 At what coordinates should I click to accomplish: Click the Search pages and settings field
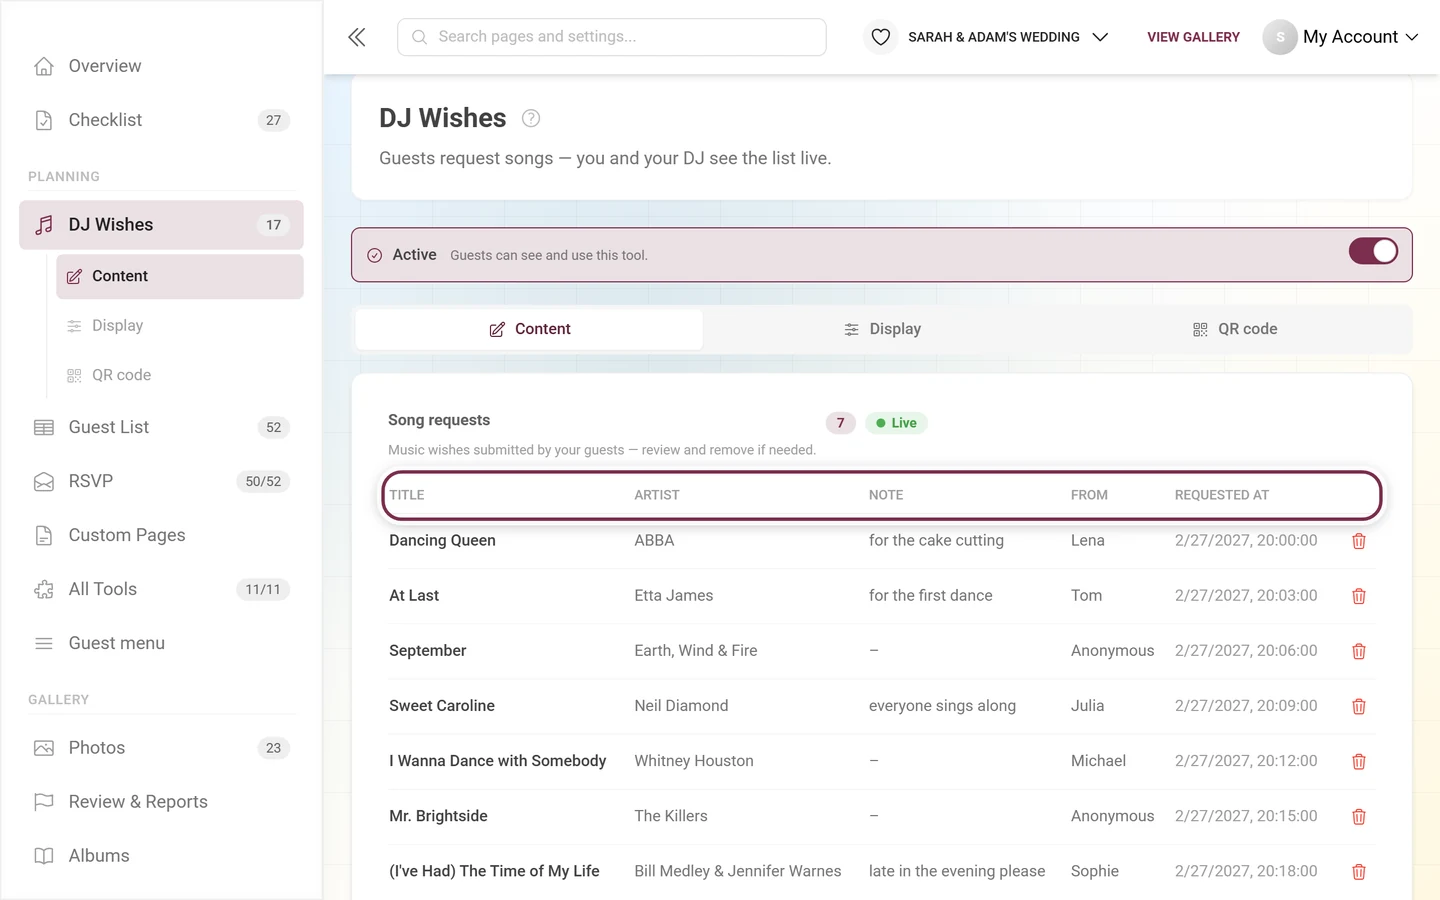[x=612, y=37]
